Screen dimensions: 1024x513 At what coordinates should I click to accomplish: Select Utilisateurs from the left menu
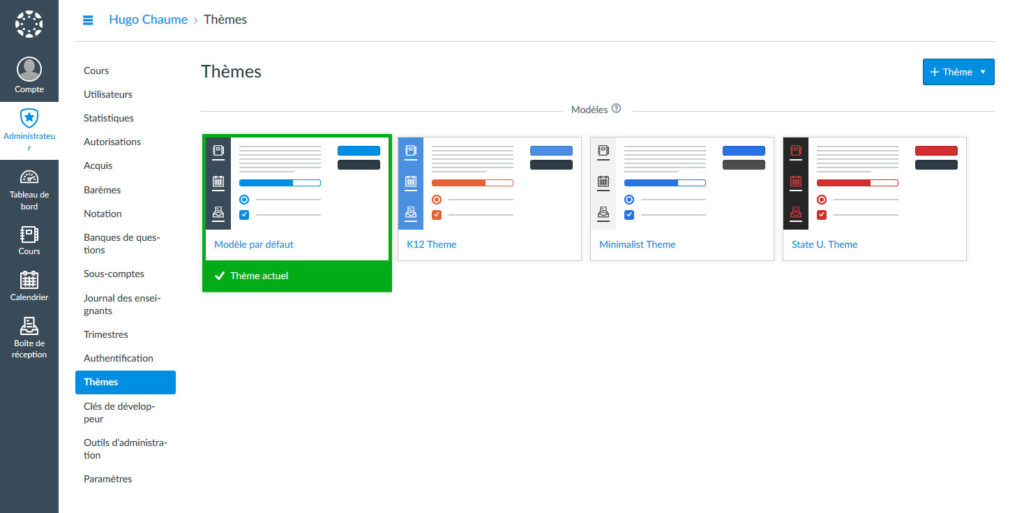click(x=108, y=94)
